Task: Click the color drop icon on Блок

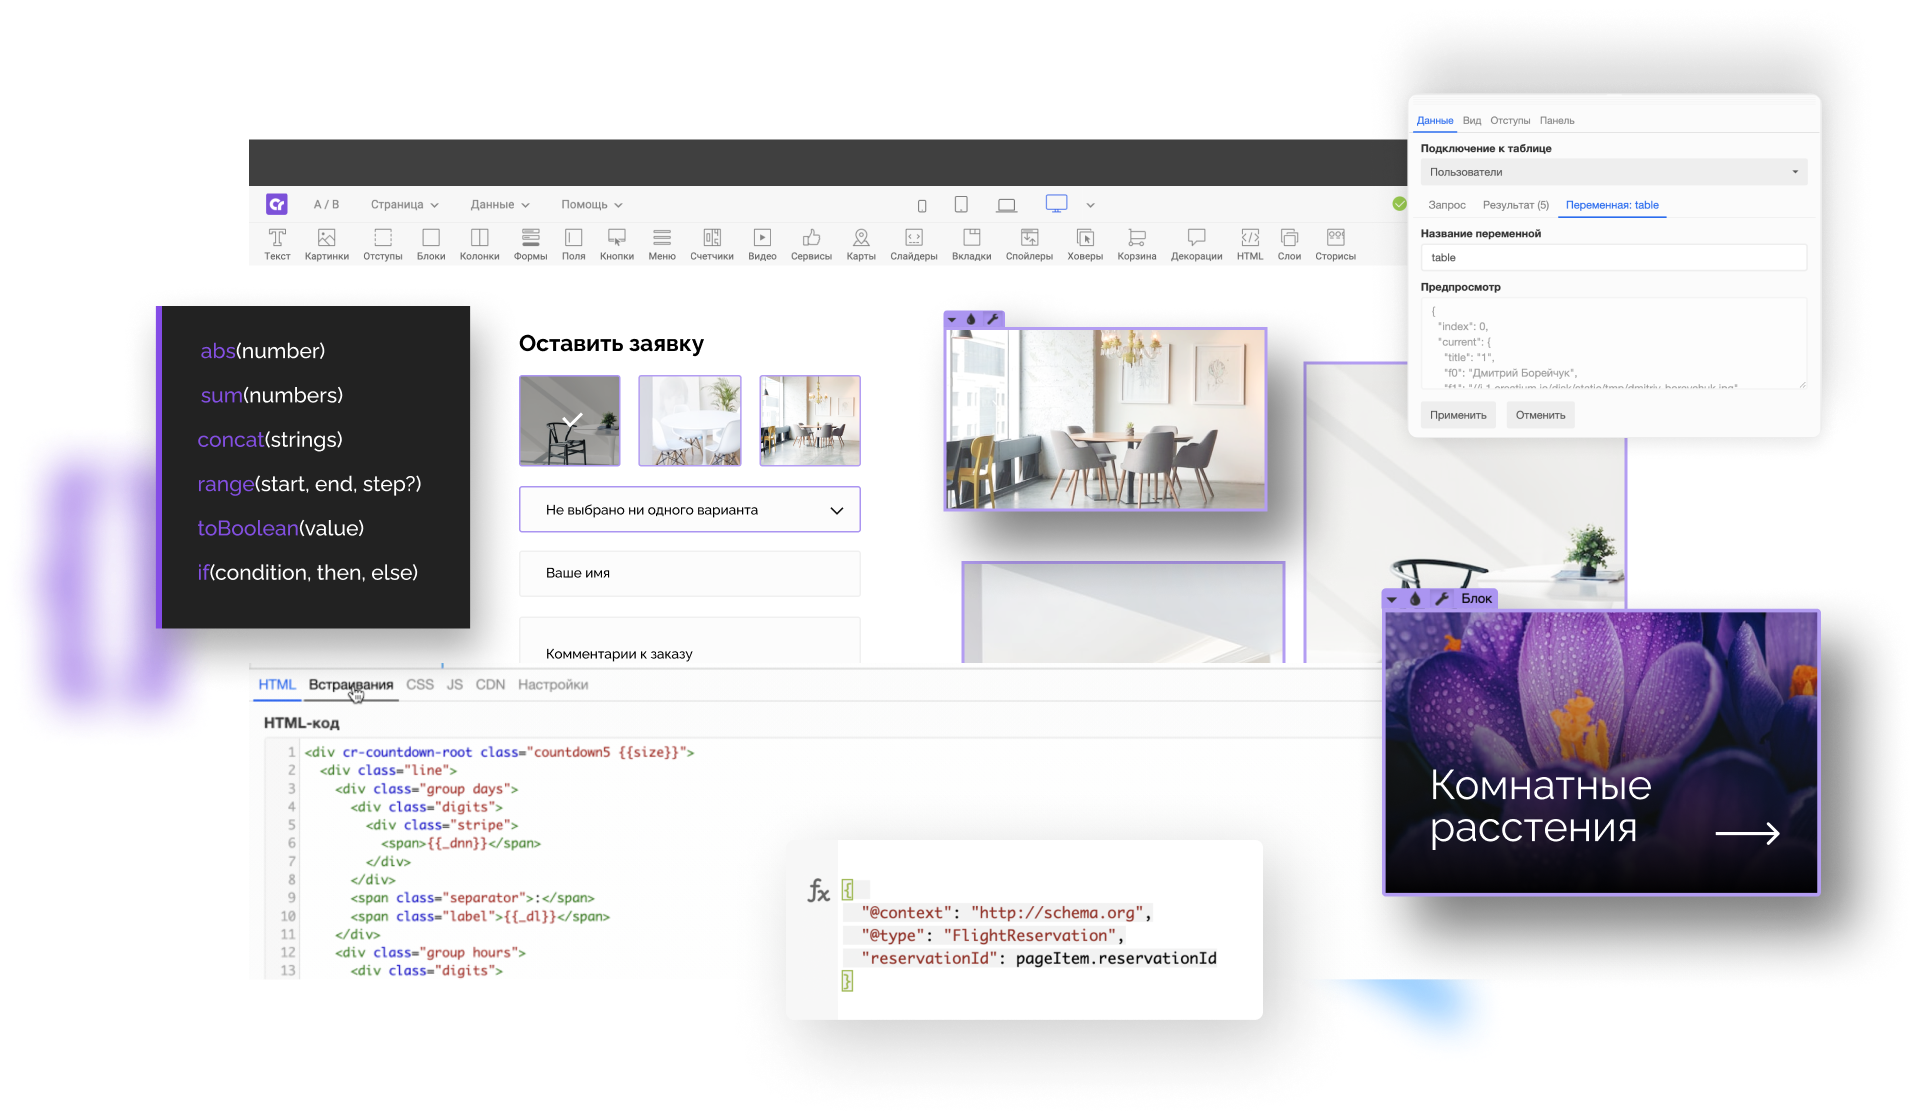Action: [x=1415, y=599]
